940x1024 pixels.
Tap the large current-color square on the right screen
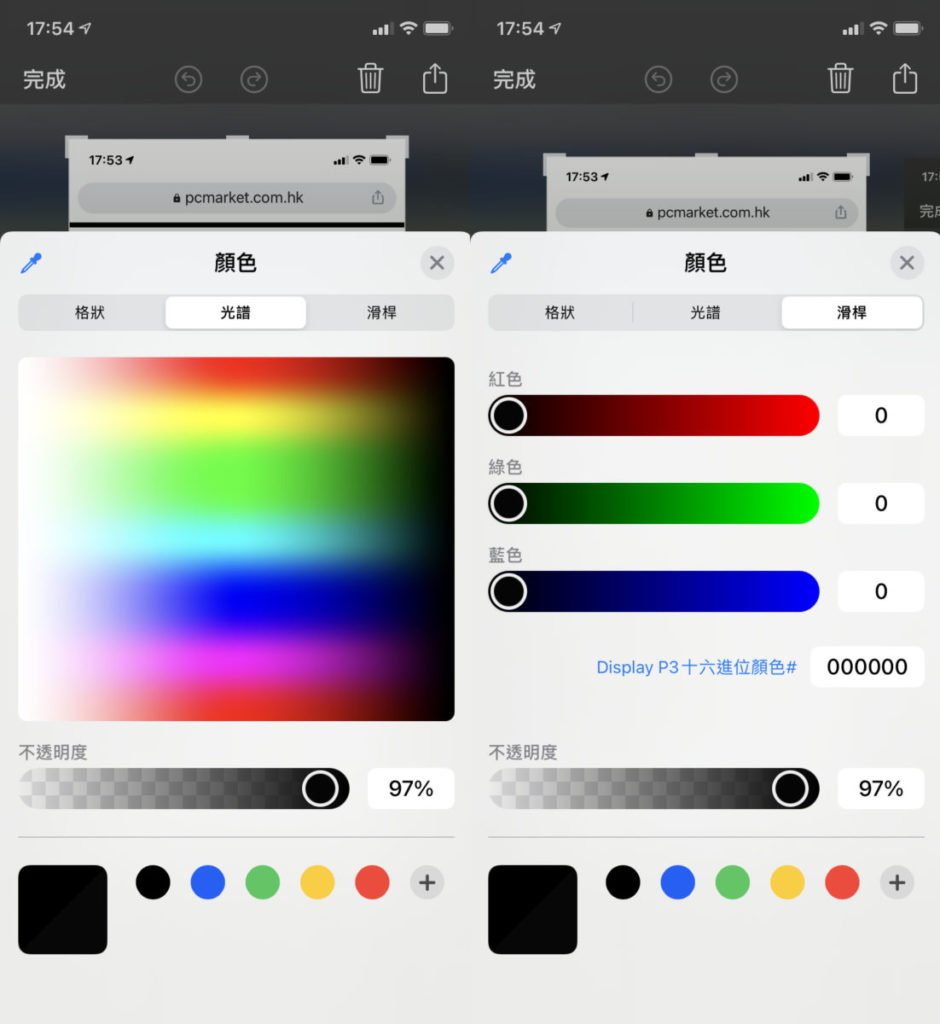[532, 910]
